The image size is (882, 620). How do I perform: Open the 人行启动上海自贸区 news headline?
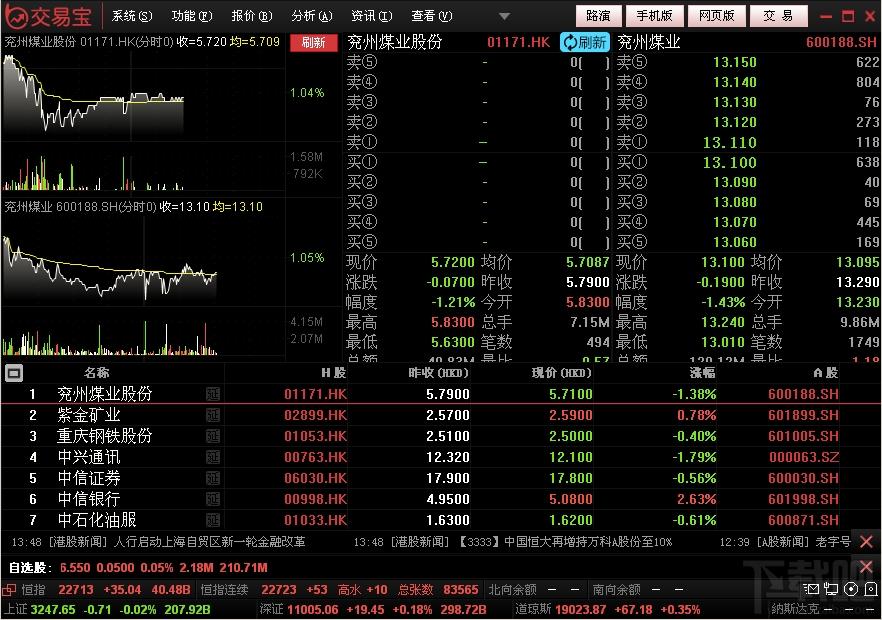tap(209, 542)
